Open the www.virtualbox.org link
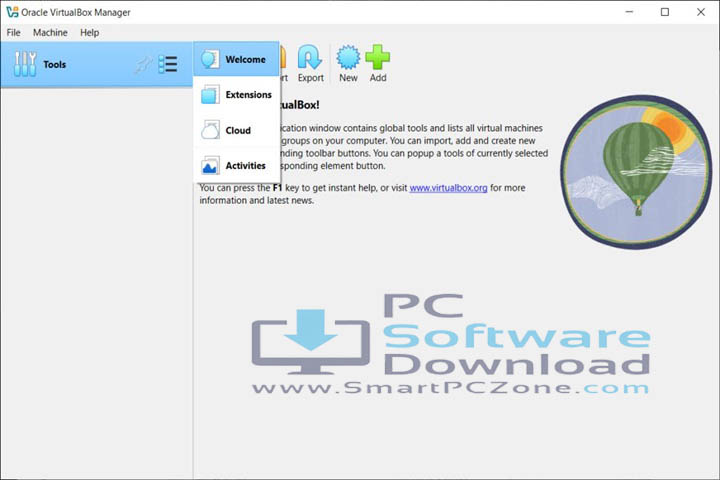 [448, 188]
